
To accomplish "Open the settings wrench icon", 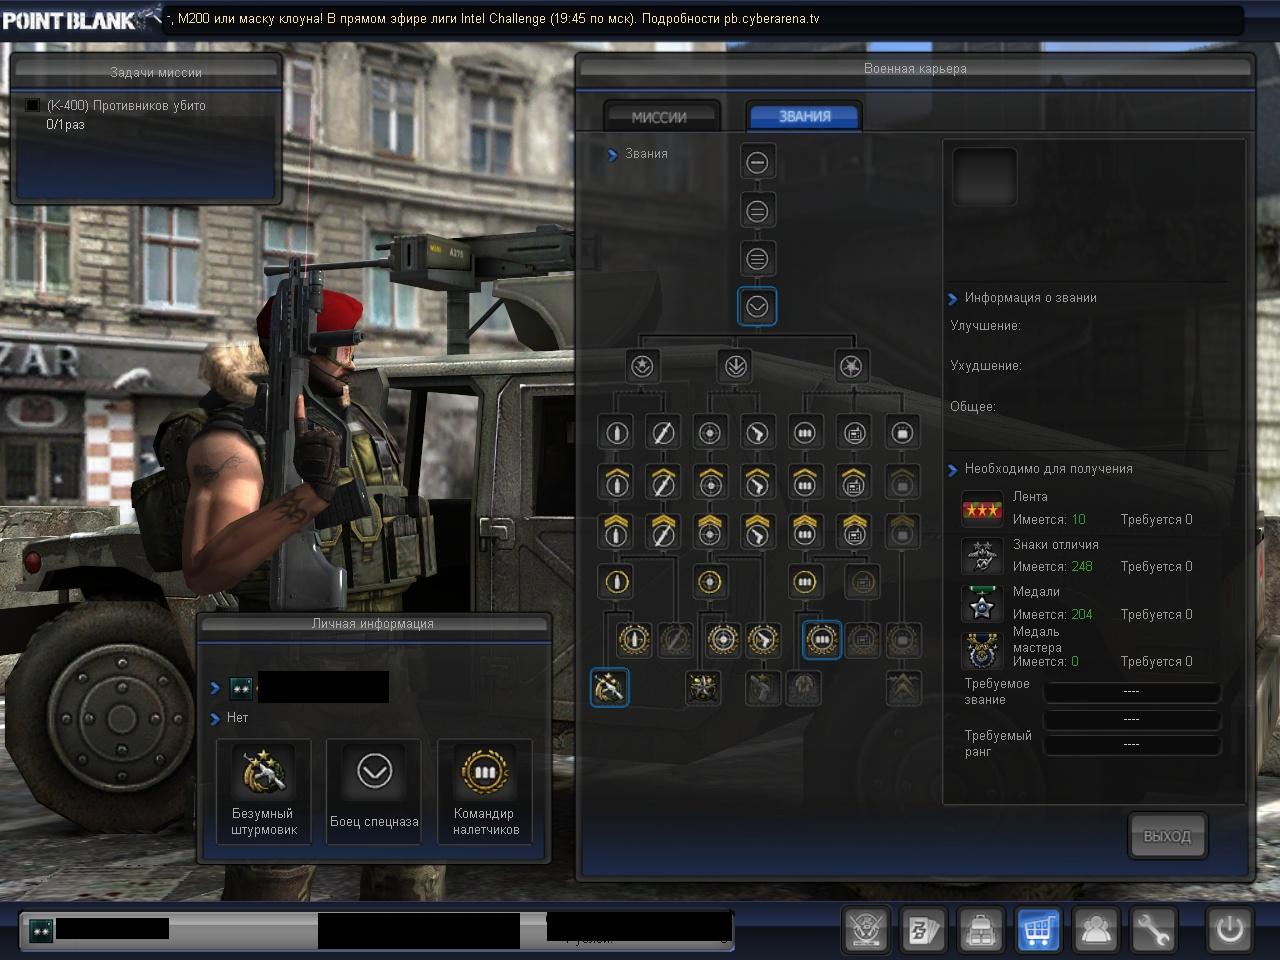I will tap(1153, 930).
